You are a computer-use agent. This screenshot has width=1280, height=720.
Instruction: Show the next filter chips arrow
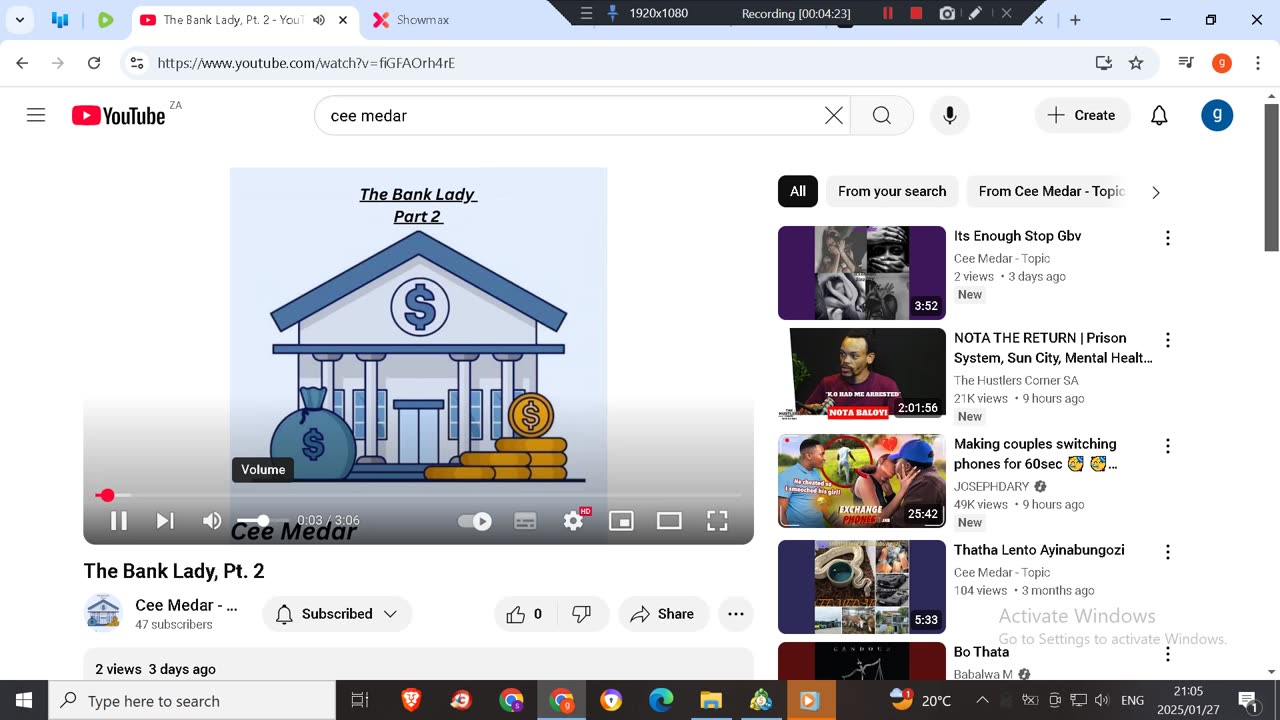(1156, 192)
